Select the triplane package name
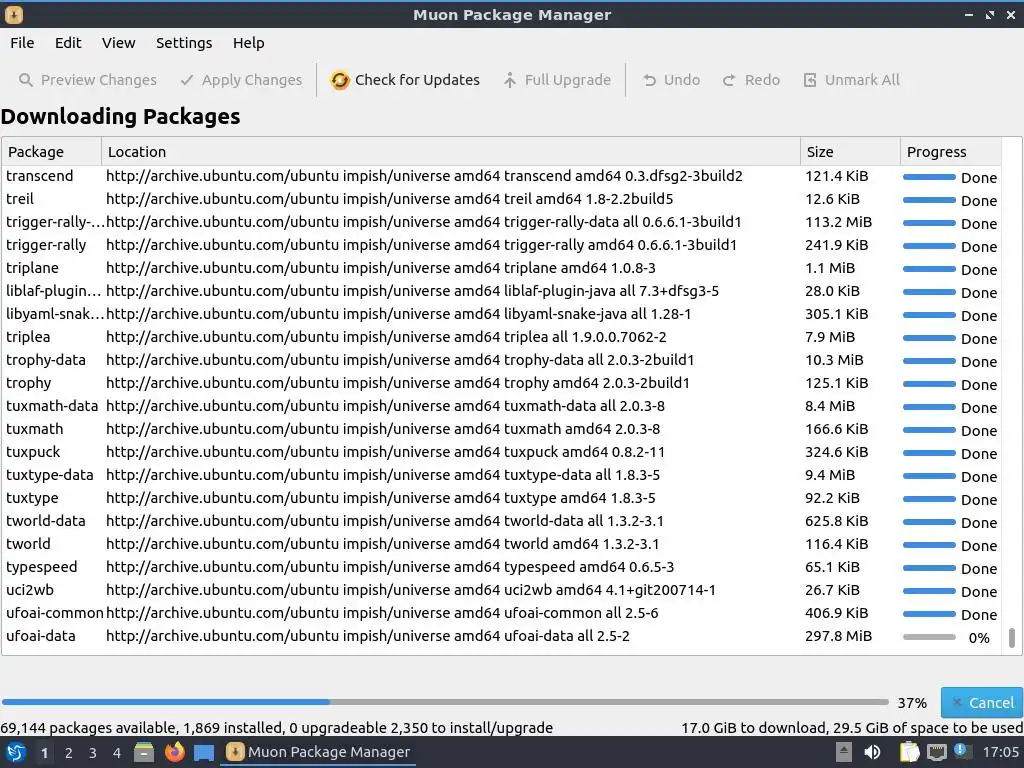Screen dimensions: 1024x768 pos(33,268)
